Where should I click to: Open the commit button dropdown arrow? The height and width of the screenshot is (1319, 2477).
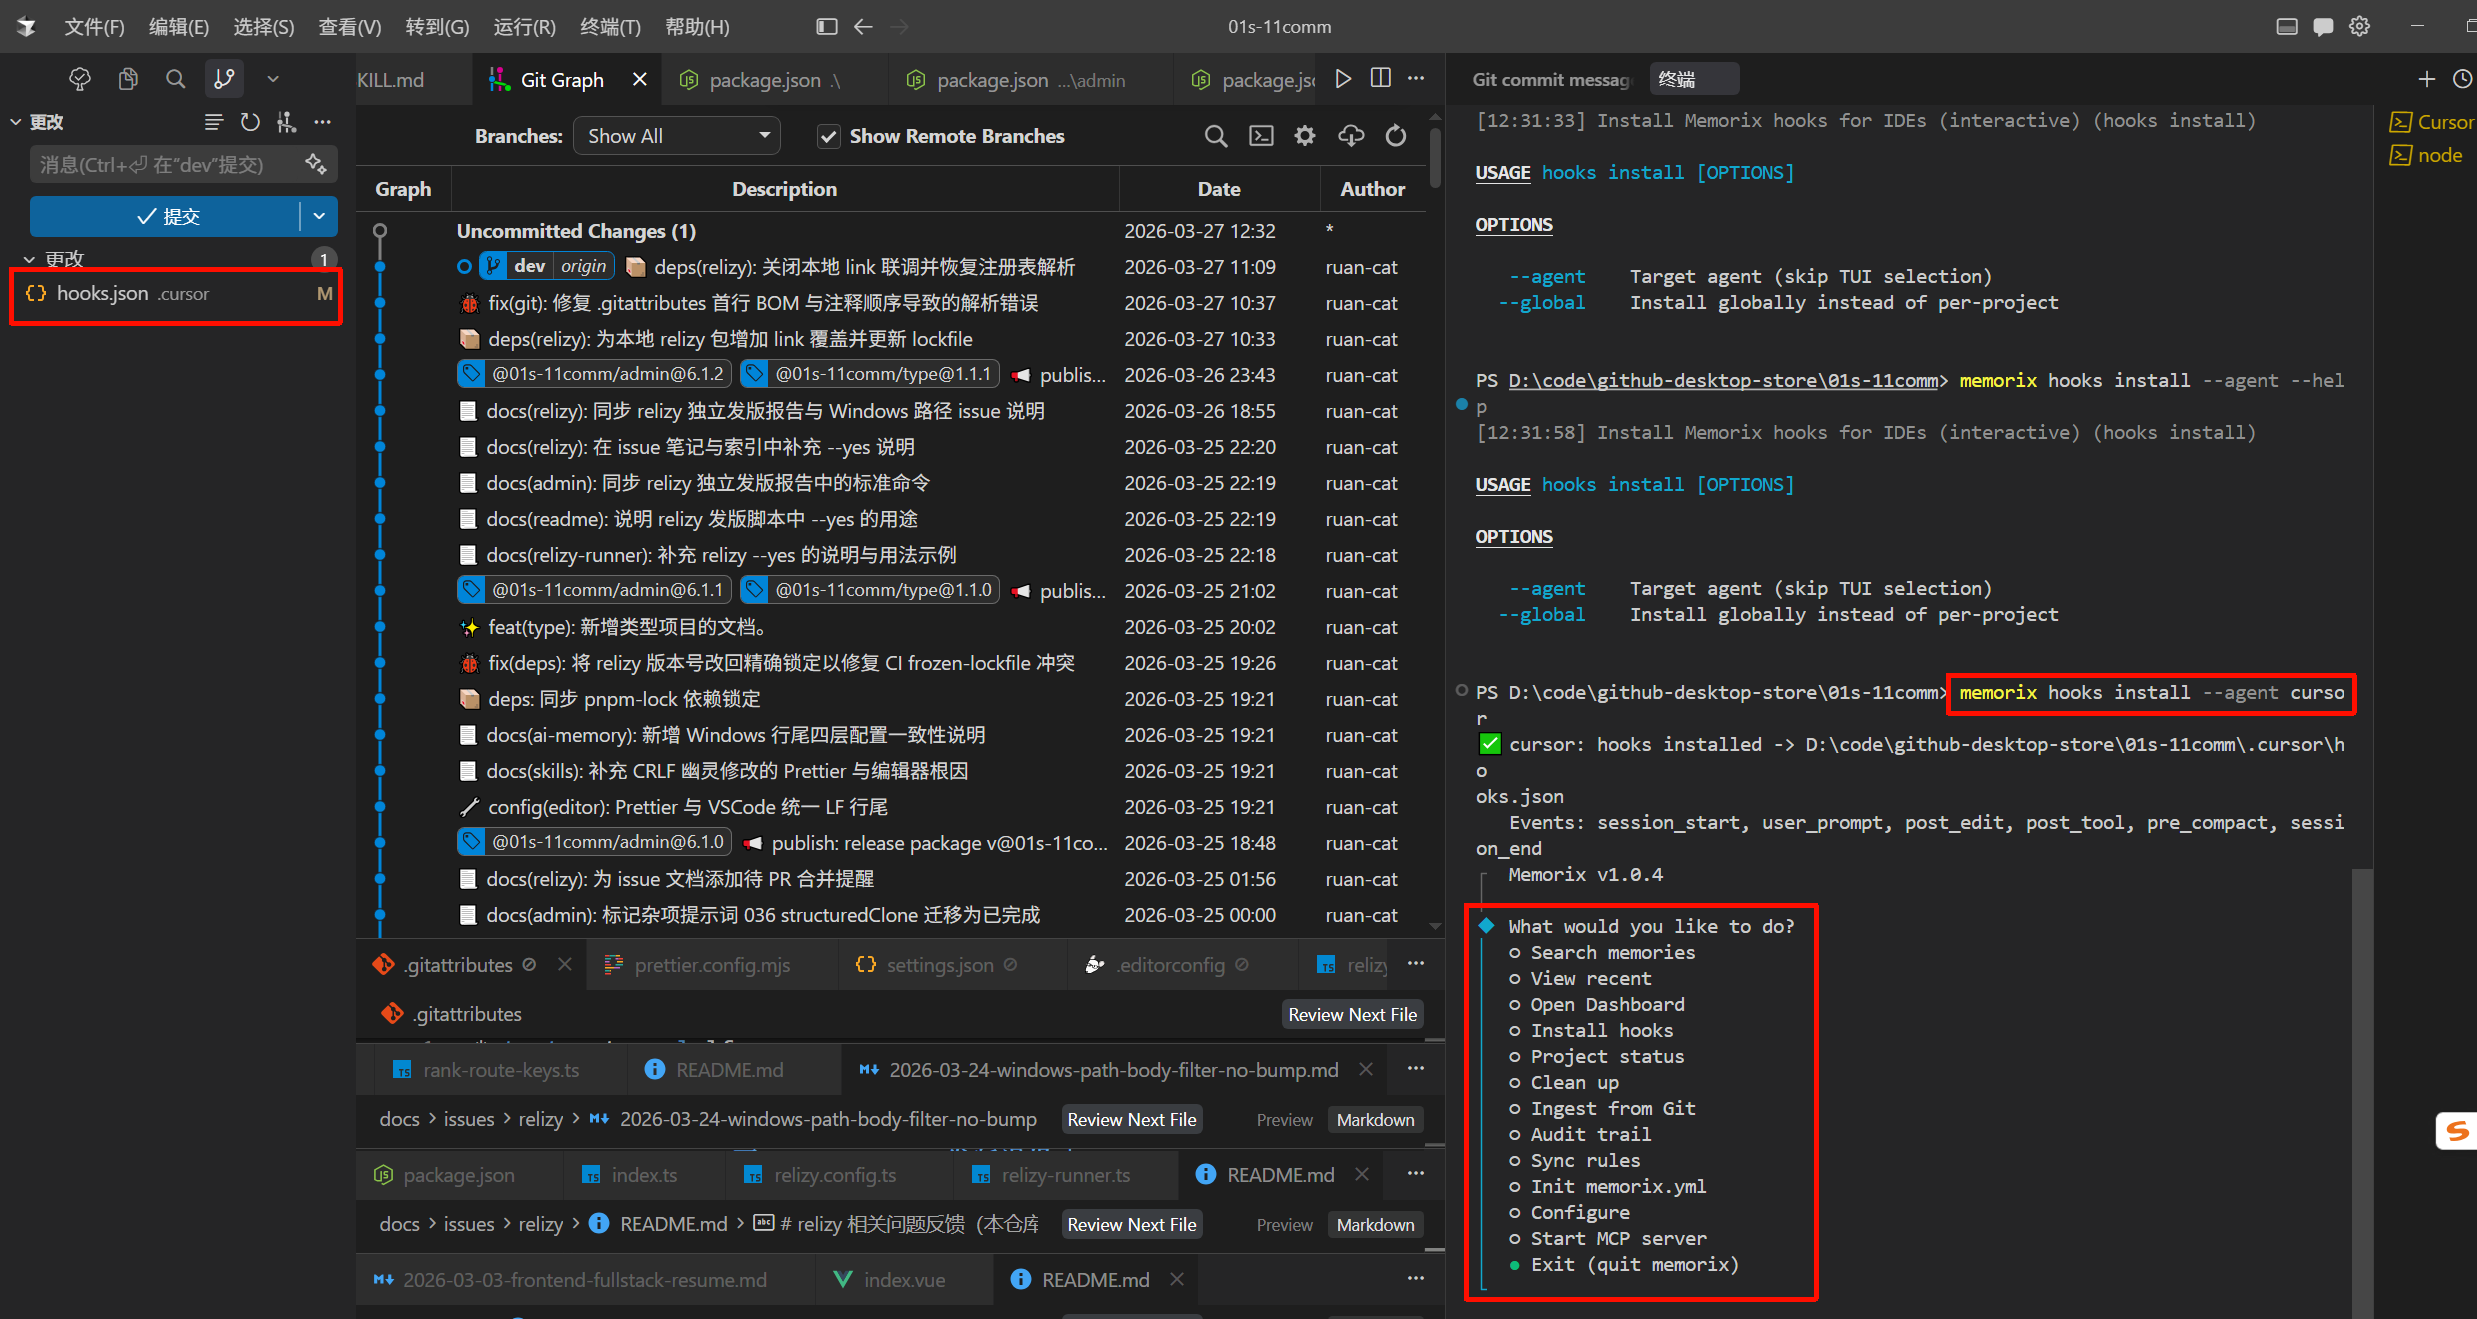[319, 216]
